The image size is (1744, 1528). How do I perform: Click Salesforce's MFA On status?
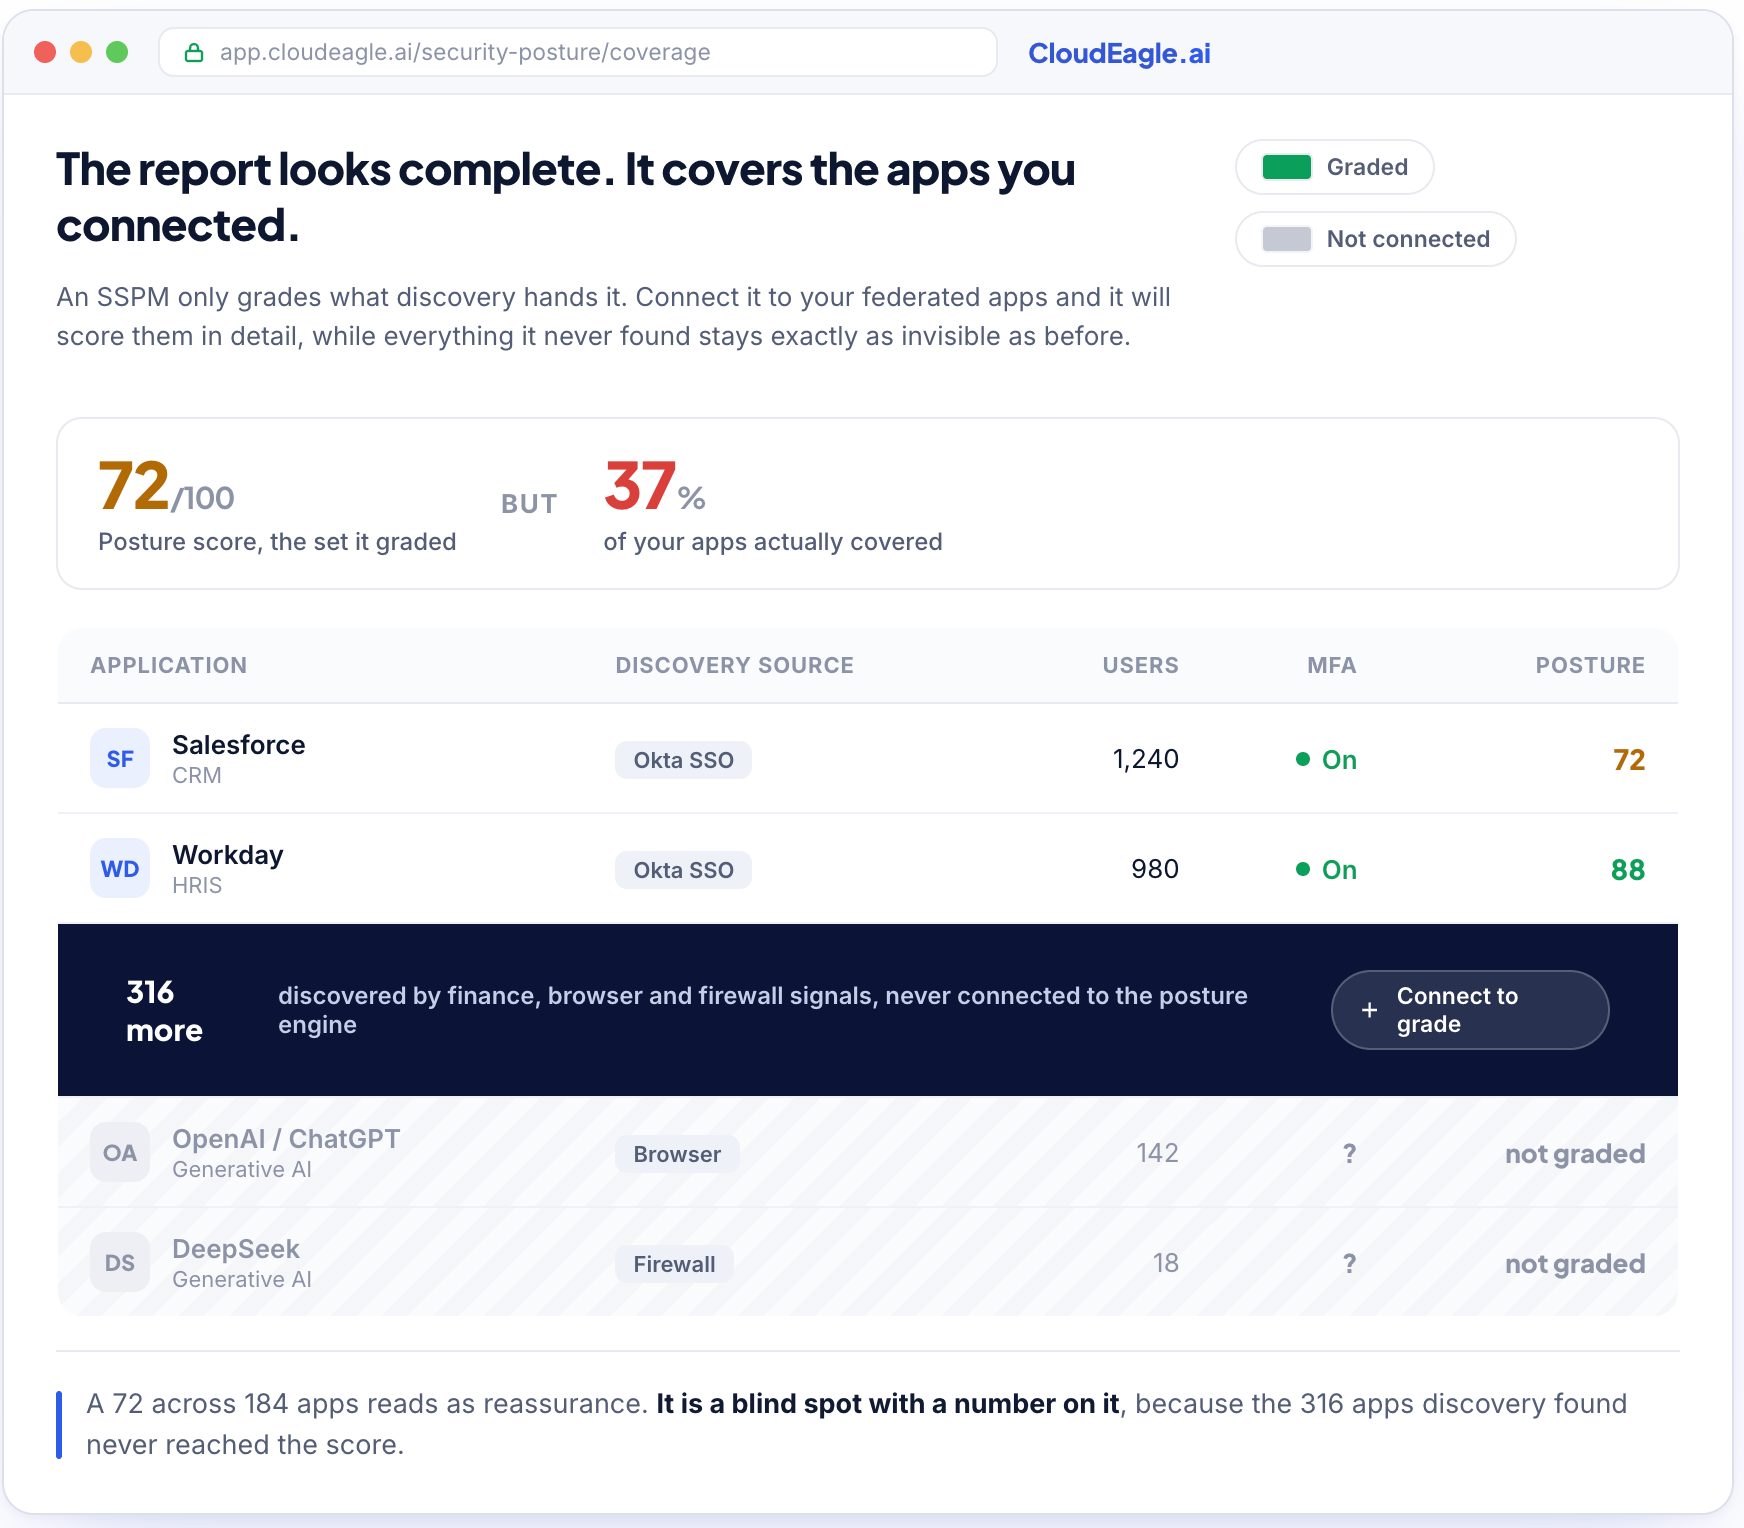(x=1327, y=760)
